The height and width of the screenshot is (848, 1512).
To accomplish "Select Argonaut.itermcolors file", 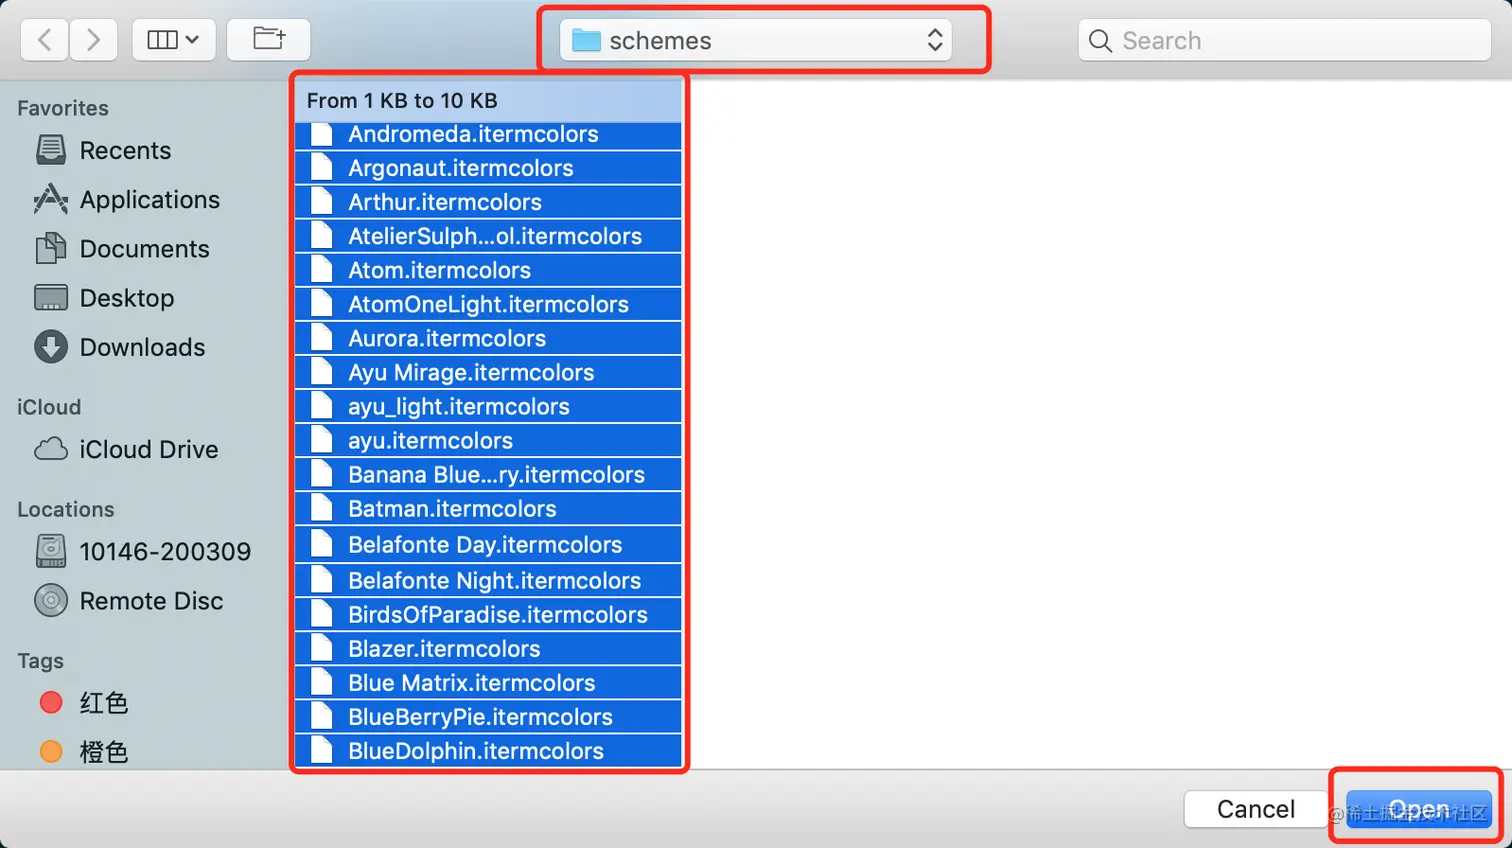I will (x=488, y=168).
